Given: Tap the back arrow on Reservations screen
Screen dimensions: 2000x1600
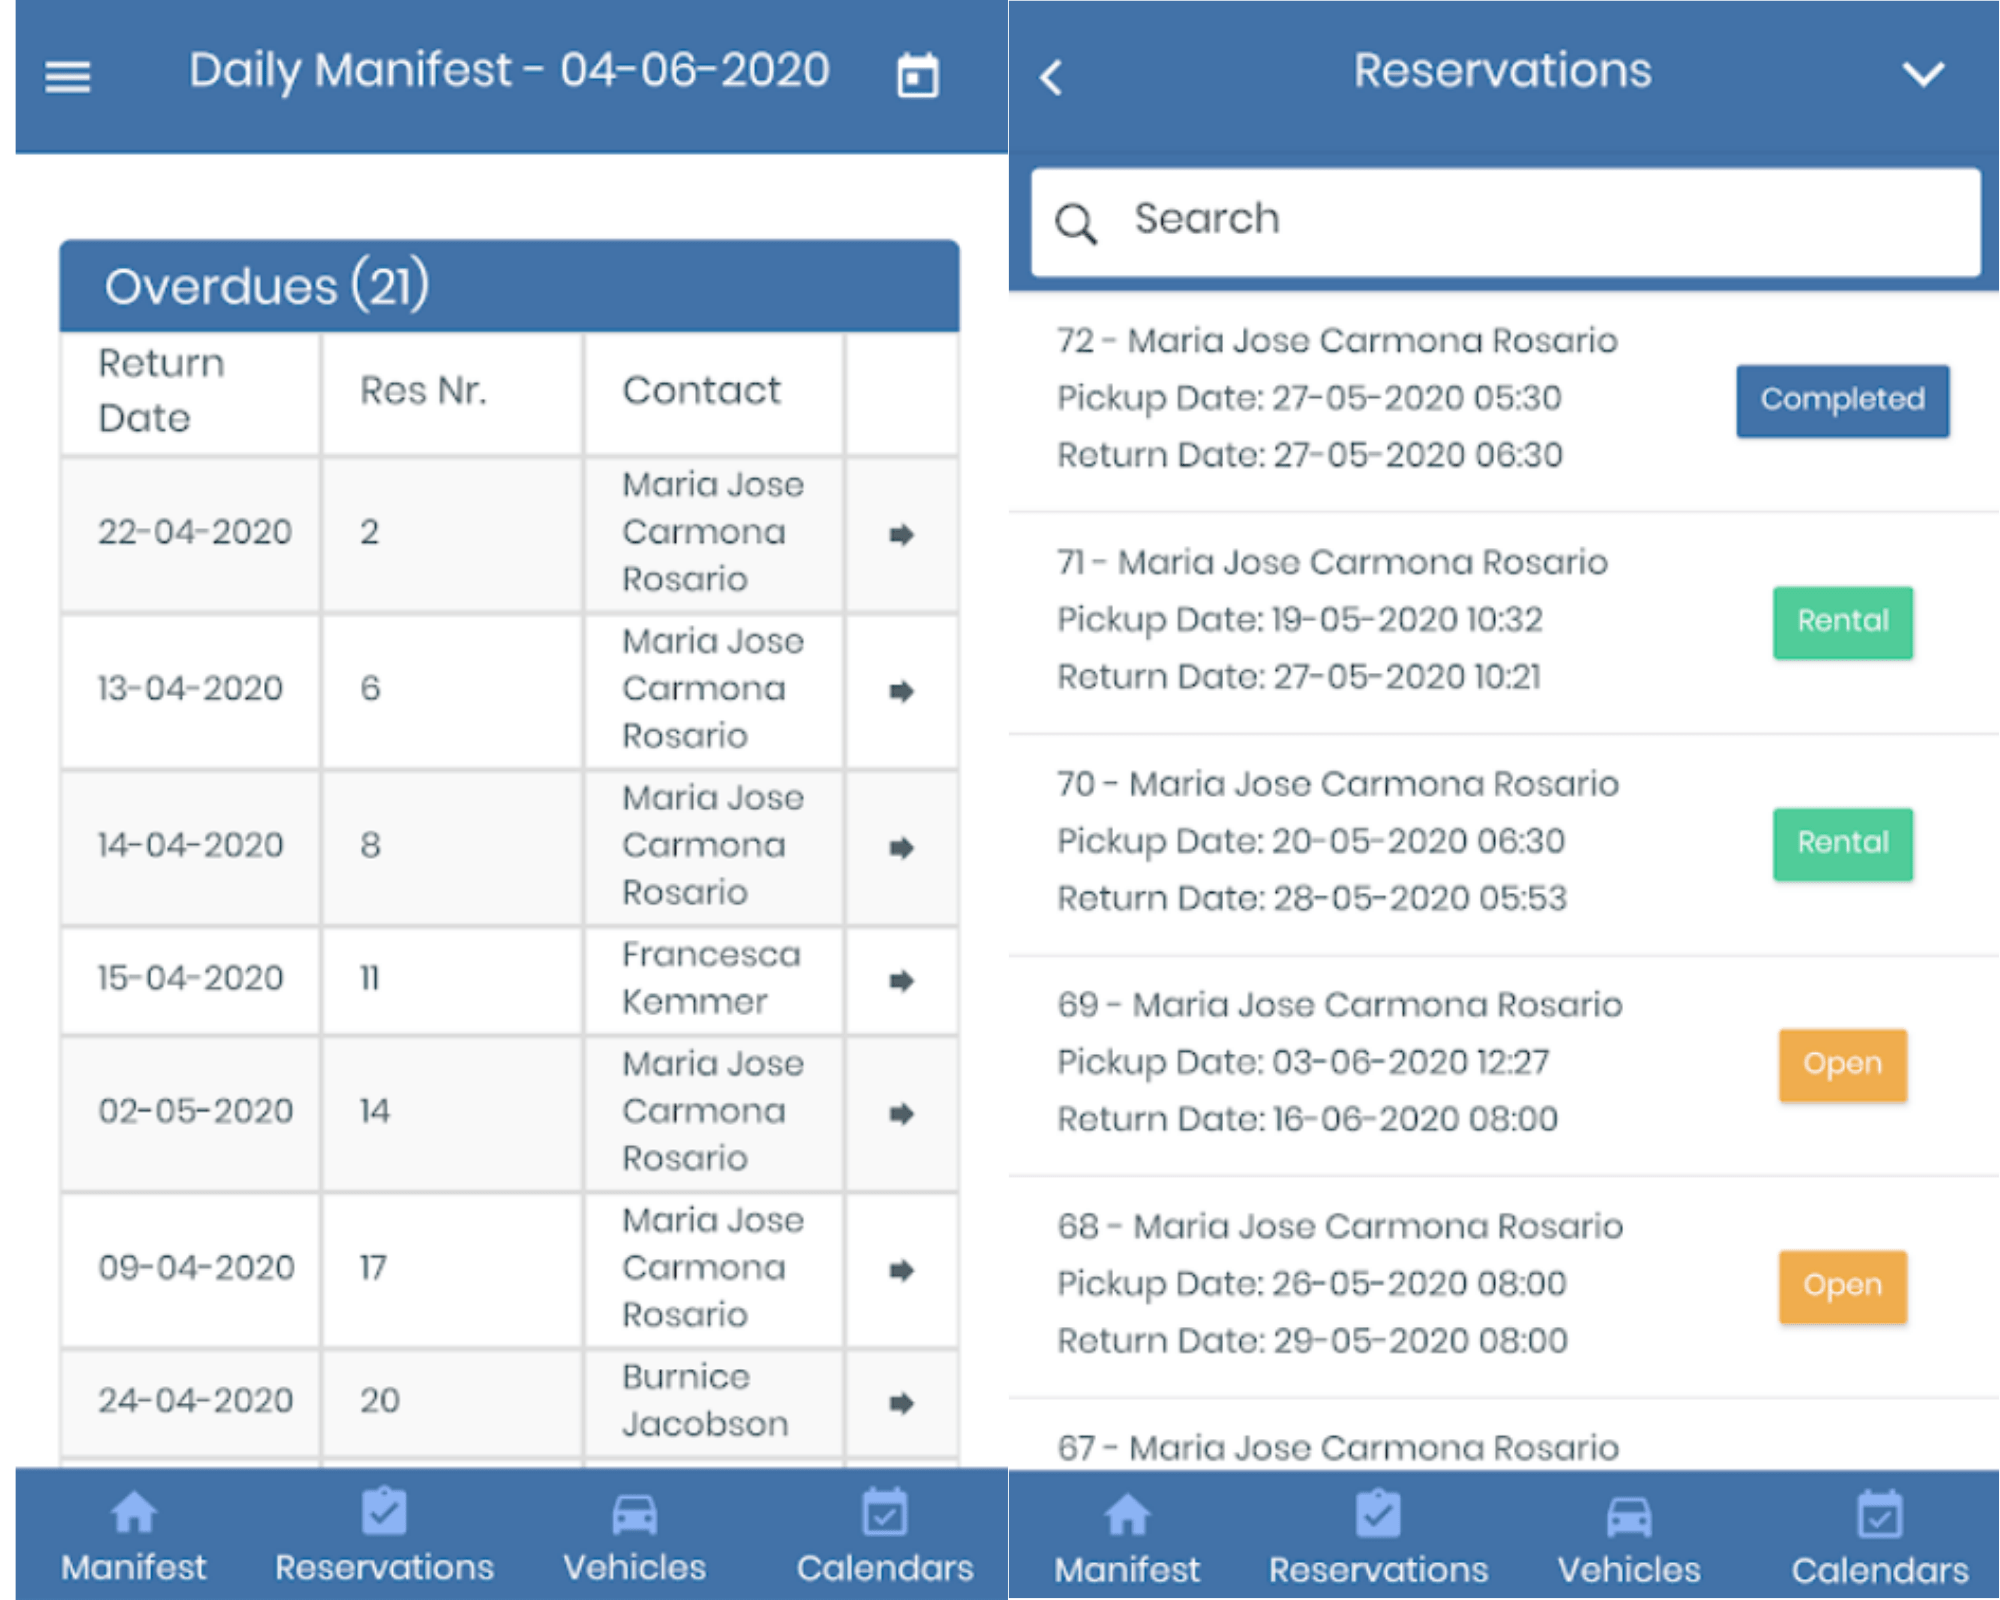Looking at the screenshot, I should point(1048,75).
